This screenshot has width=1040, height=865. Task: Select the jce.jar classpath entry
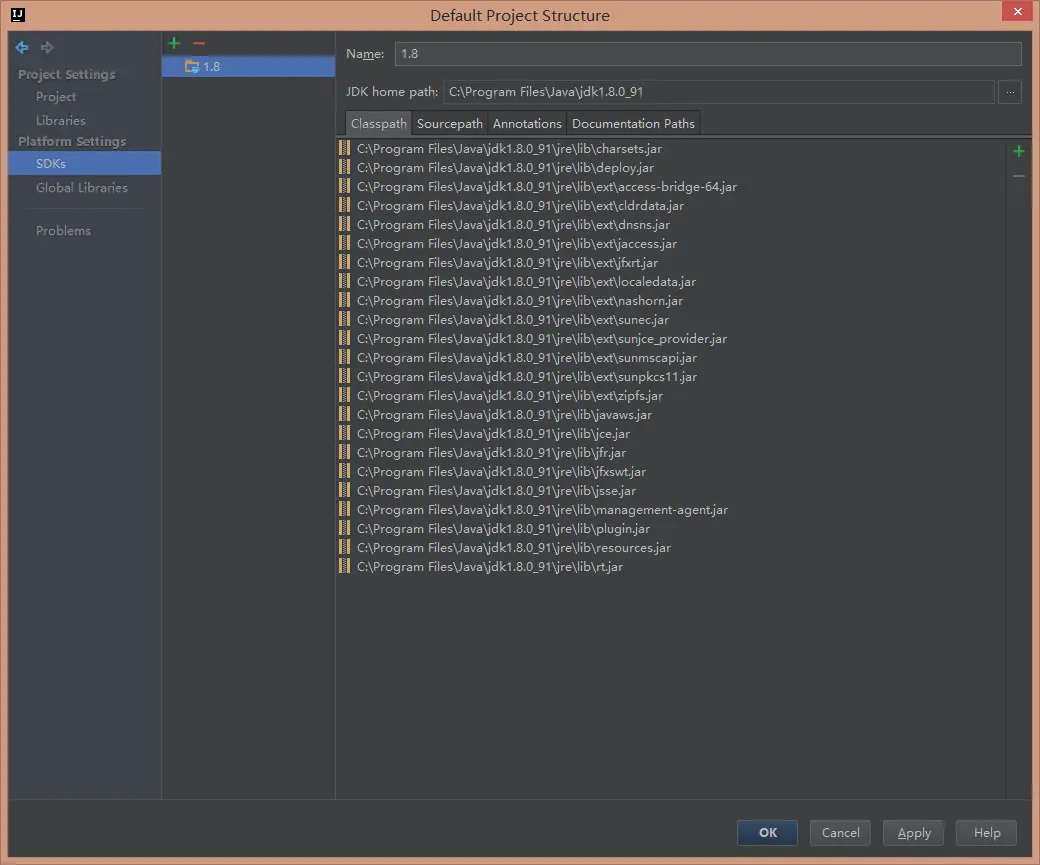493,433
